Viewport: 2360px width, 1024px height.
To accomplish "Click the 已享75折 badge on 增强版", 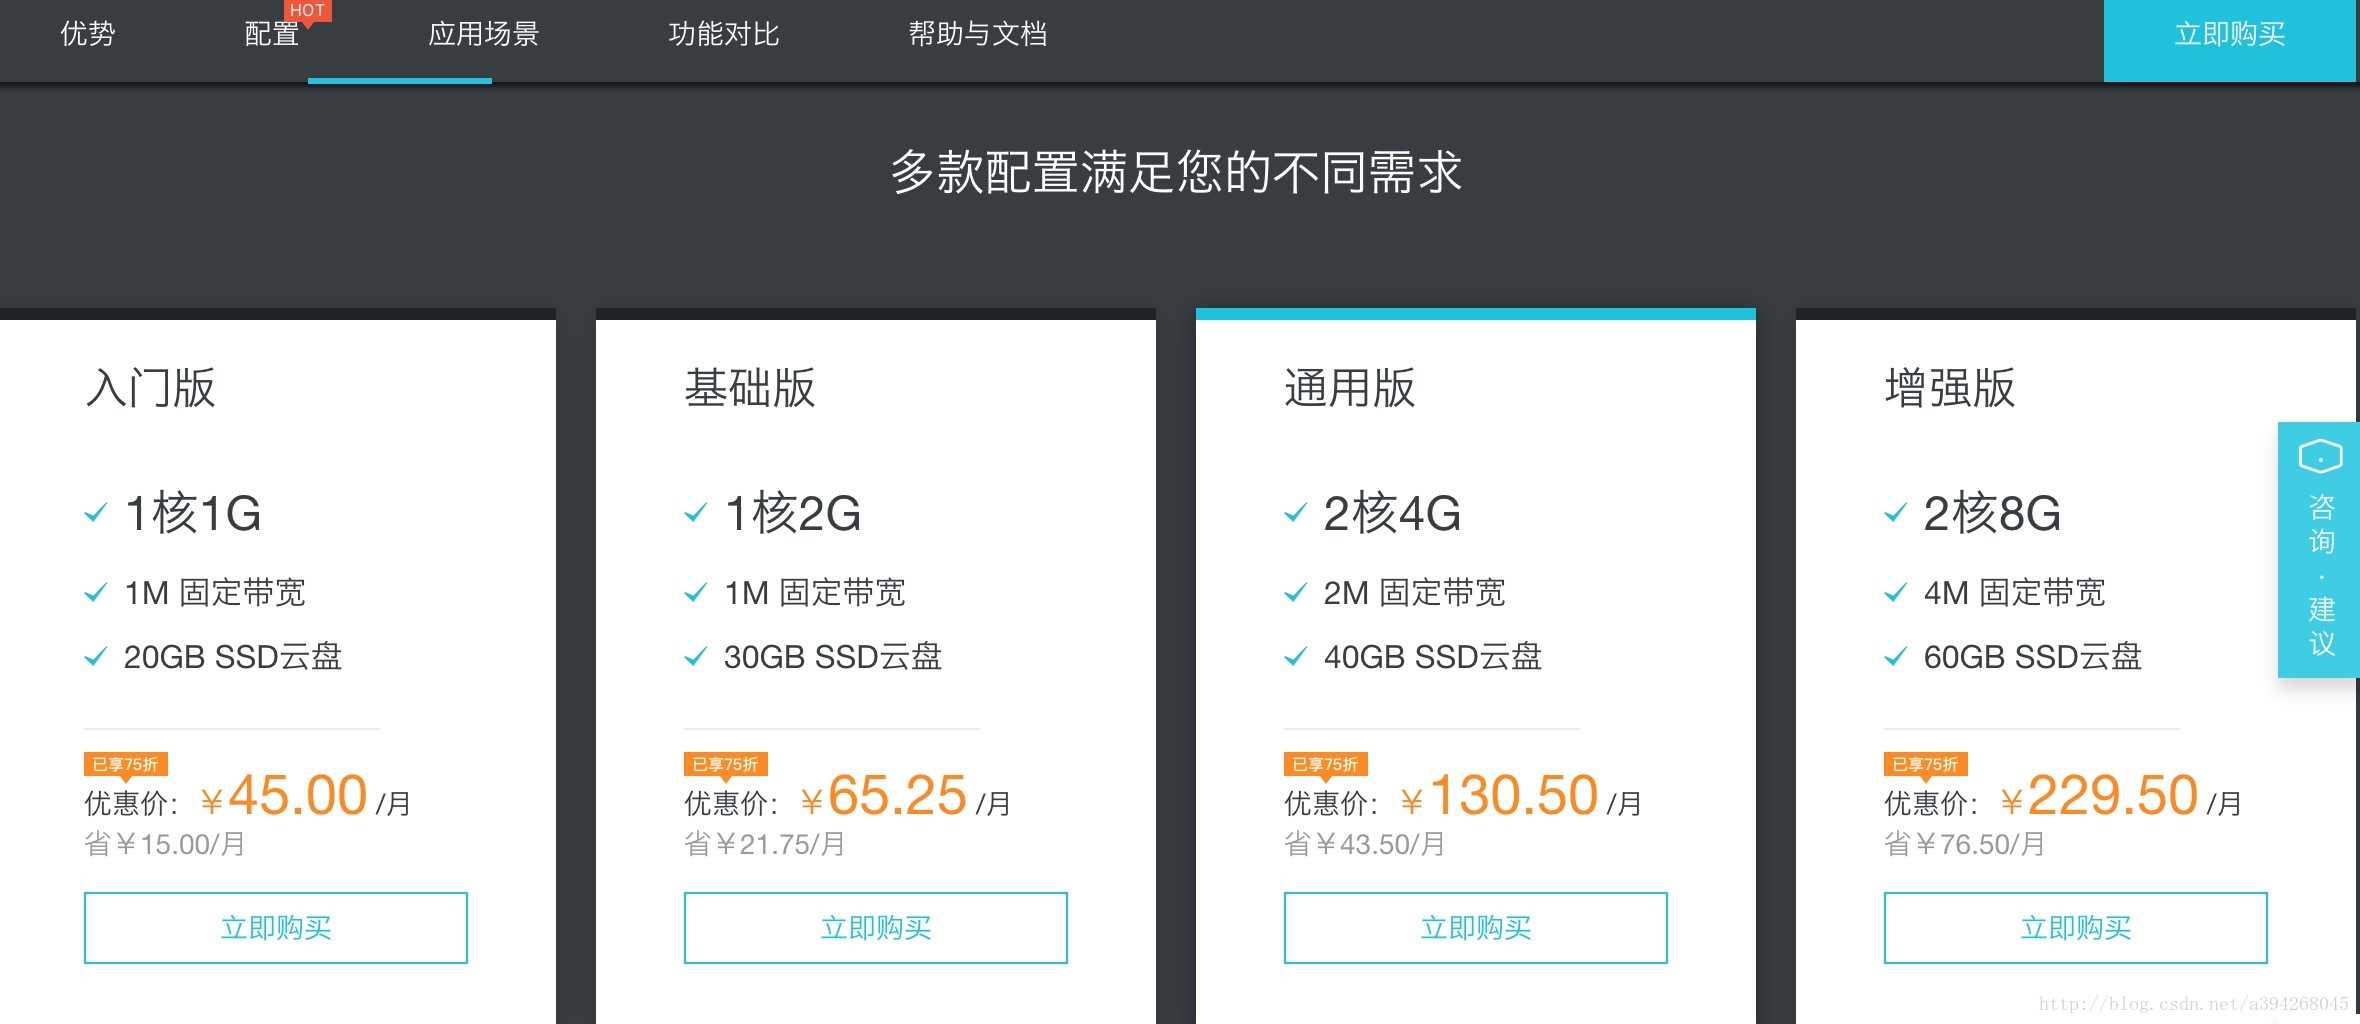I will coord(1925,763).
